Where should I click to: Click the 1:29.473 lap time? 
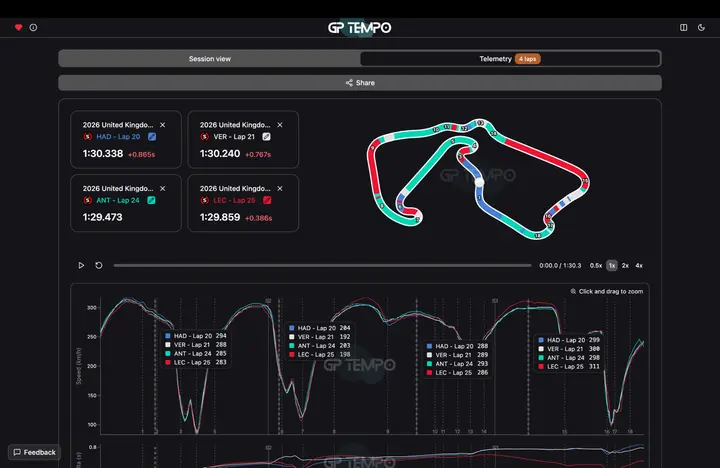pos(102,217)
